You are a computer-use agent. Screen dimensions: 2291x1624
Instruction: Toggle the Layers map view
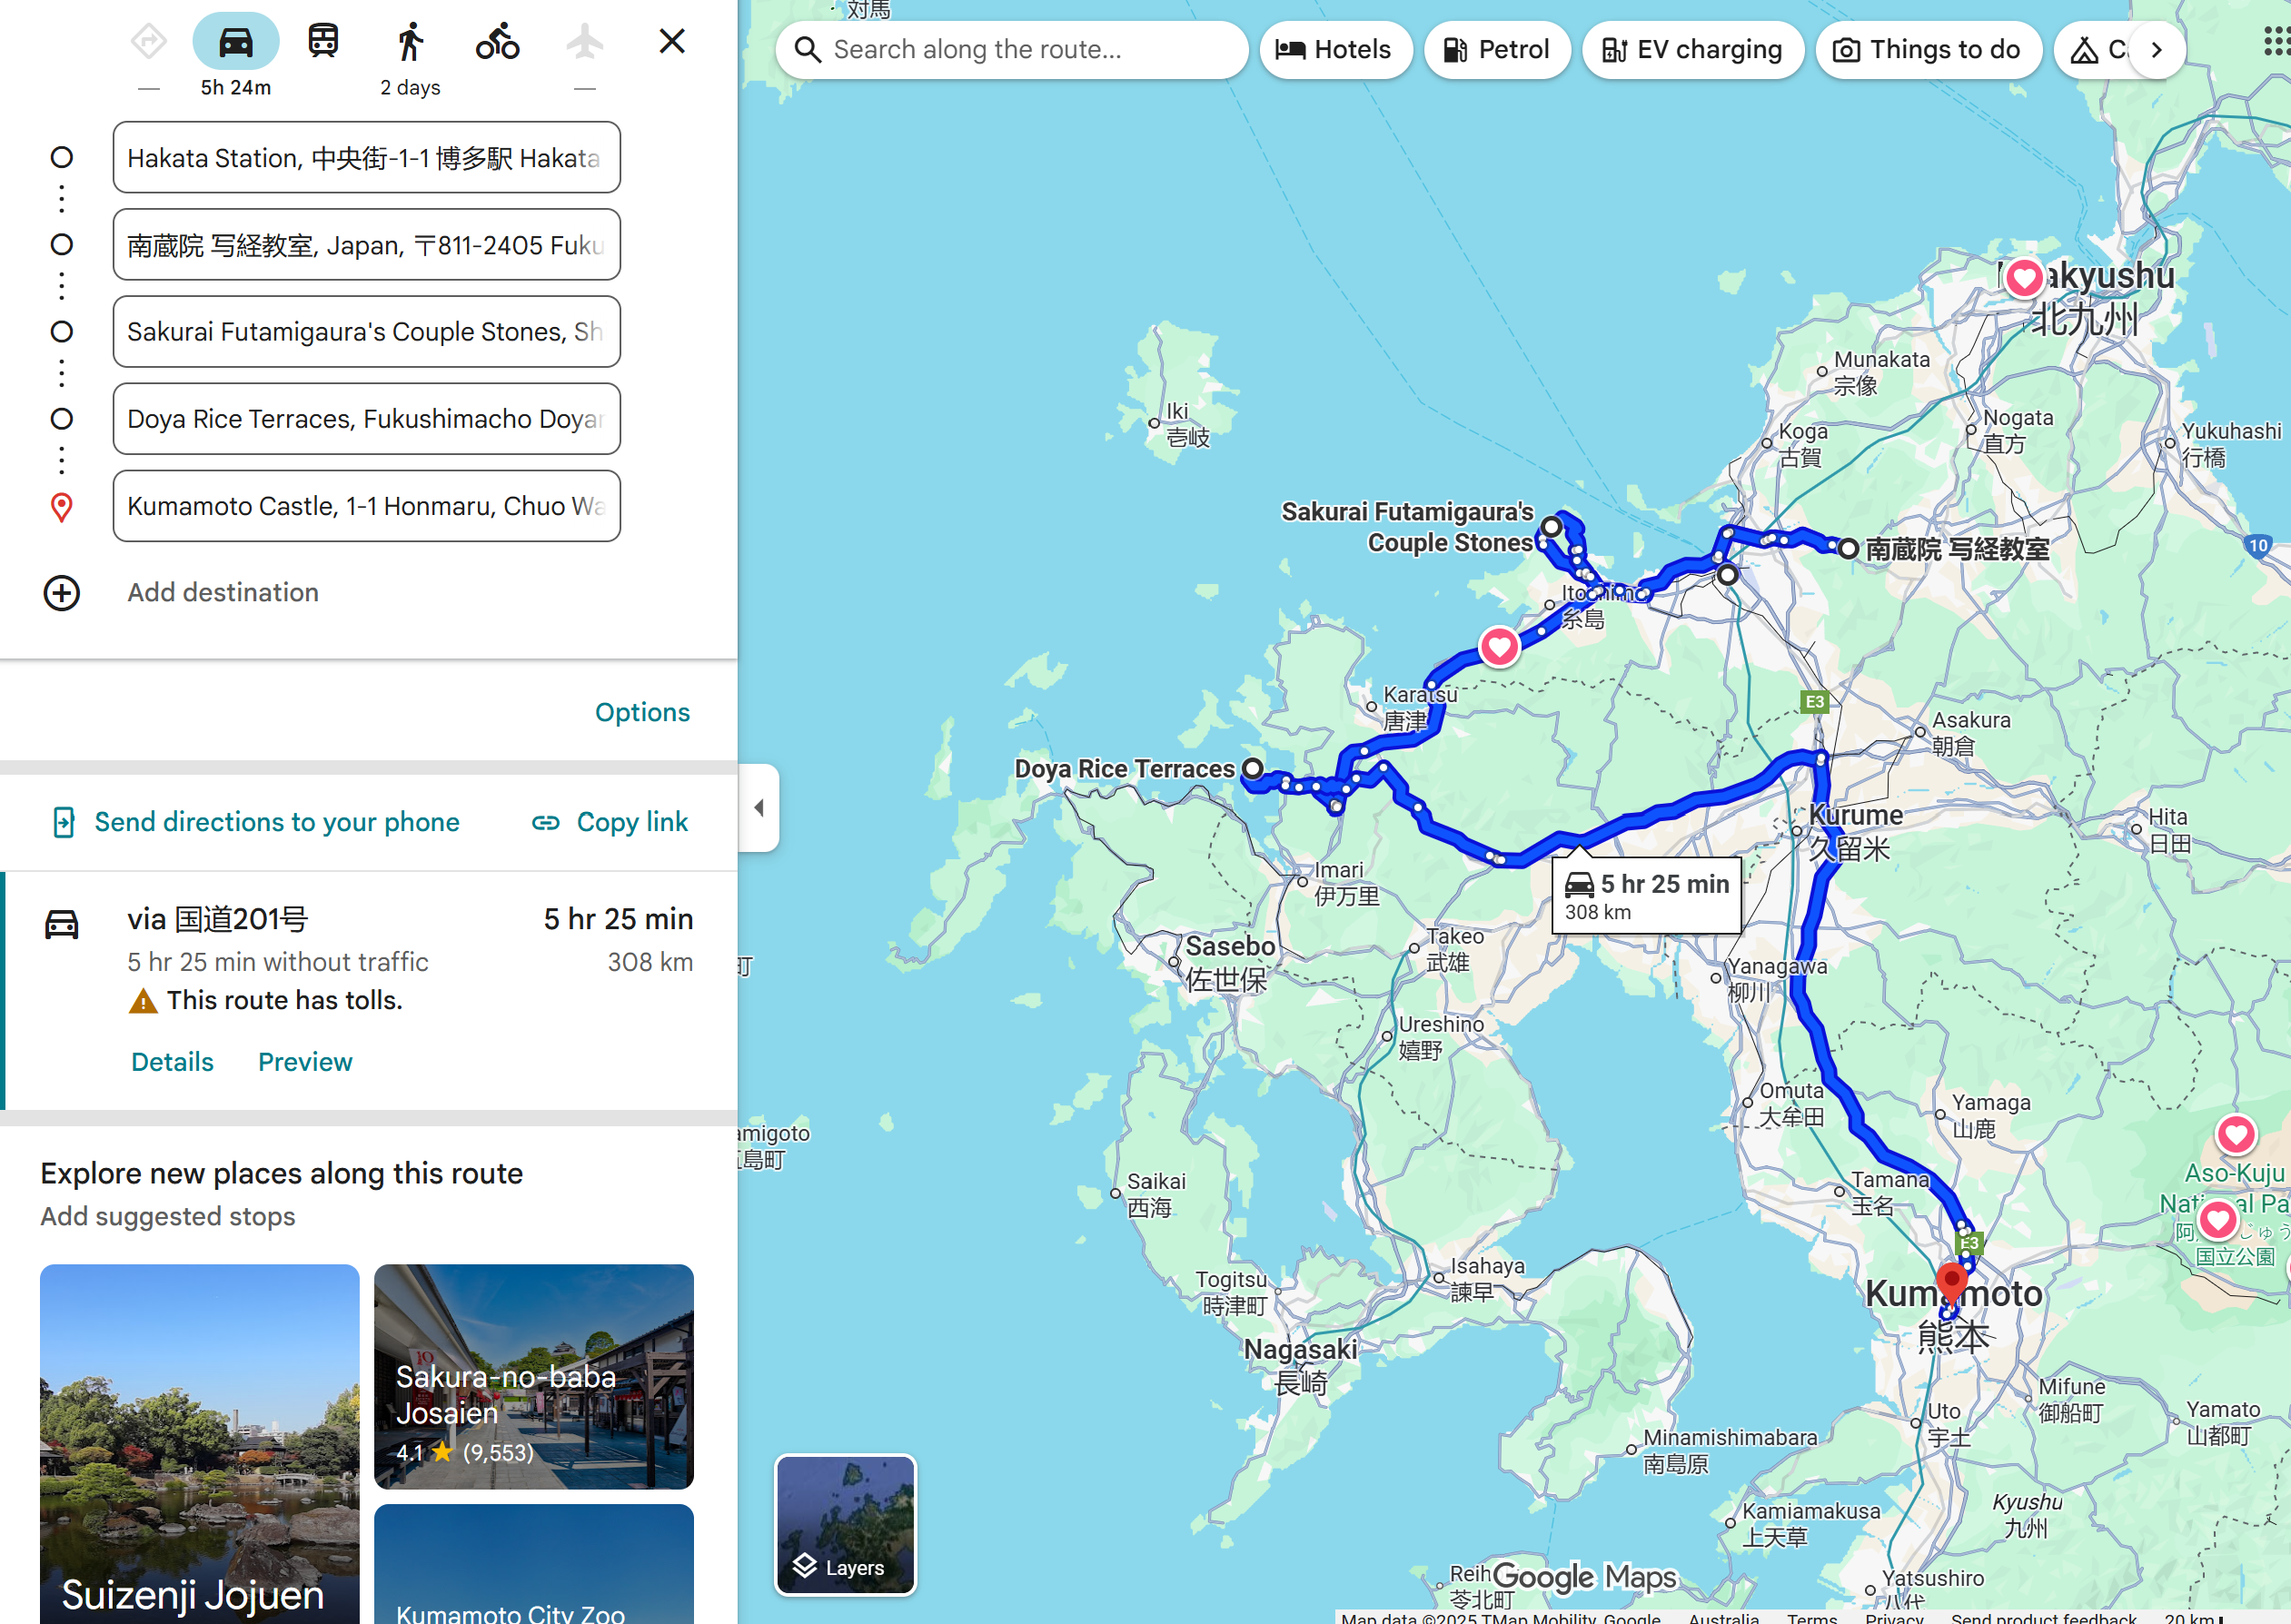845,1524
